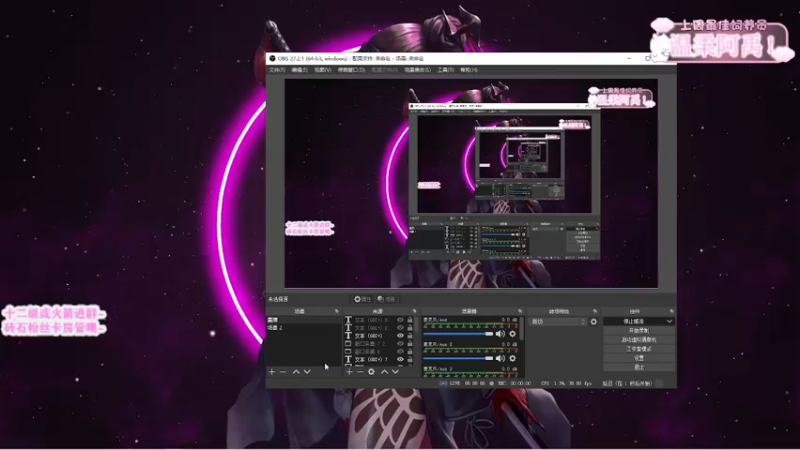Open 麦克风/Aux audio settings gear
This screenshot has height=450, width=800.
513,334
